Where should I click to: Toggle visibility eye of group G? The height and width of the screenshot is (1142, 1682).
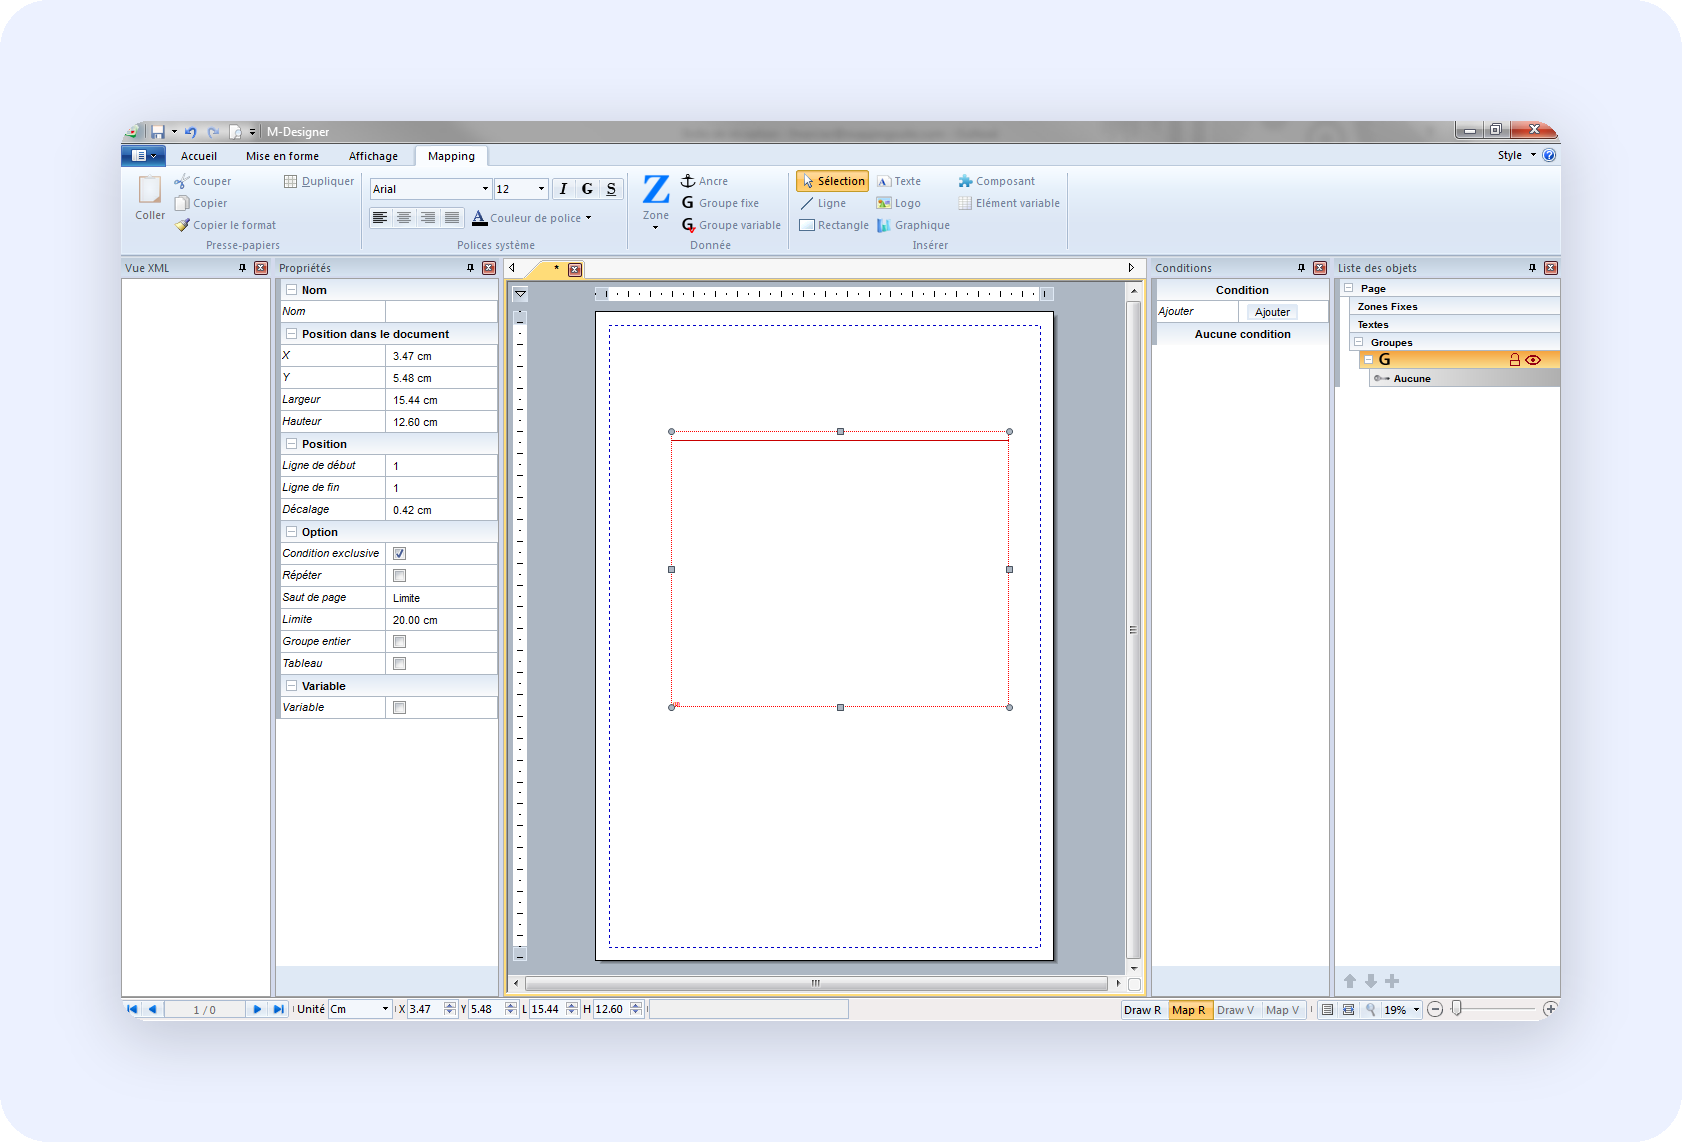(1533, 360)
